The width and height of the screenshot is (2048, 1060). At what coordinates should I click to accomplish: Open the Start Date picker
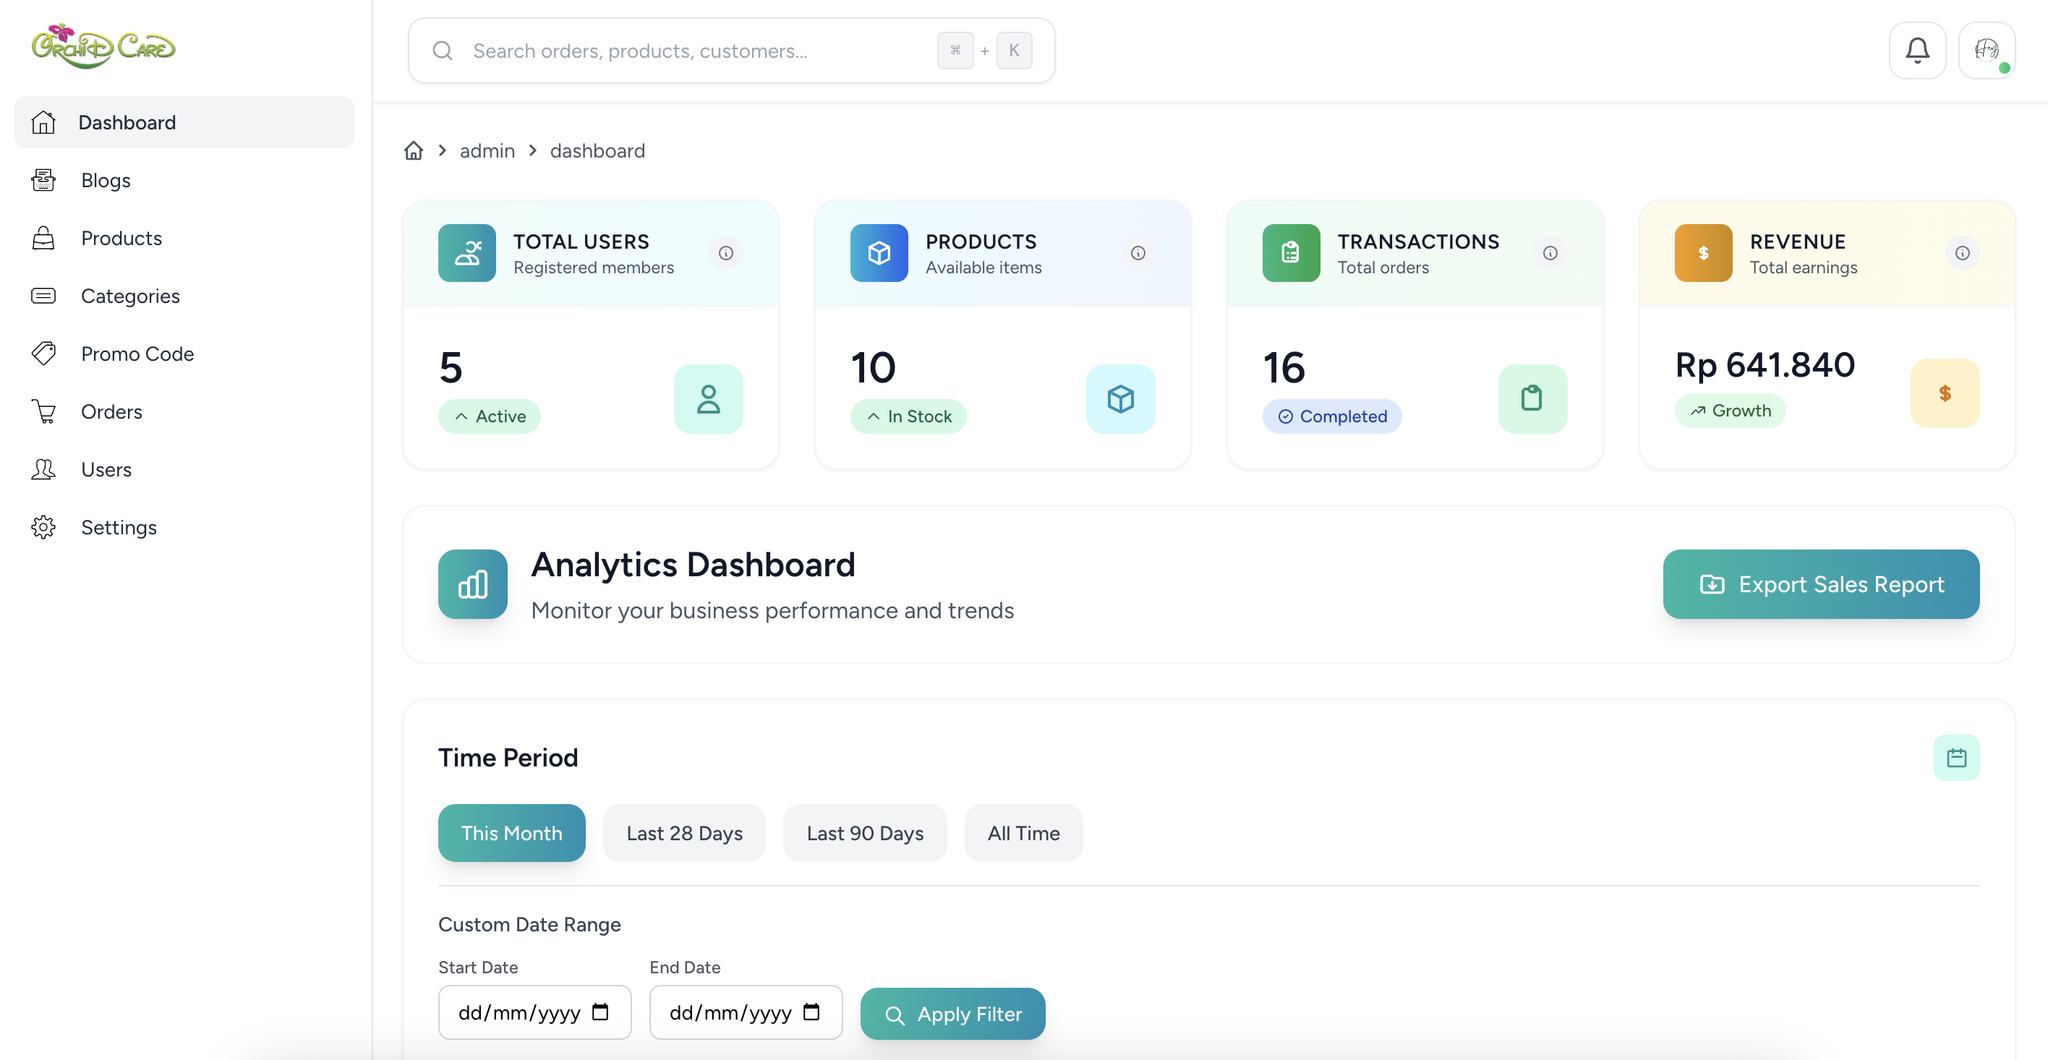pos(600,1012)
